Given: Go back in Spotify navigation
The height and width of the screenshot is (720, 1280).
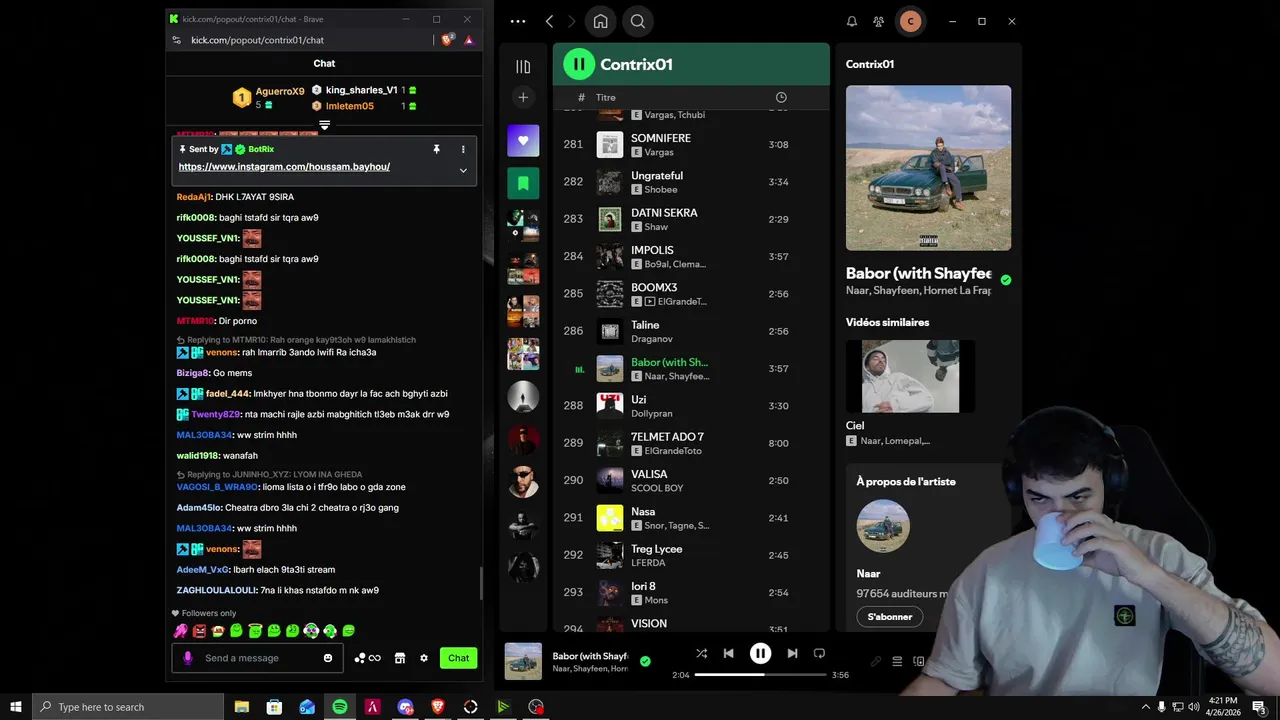Looking at the screenshot, I should (x=549, y=21).
